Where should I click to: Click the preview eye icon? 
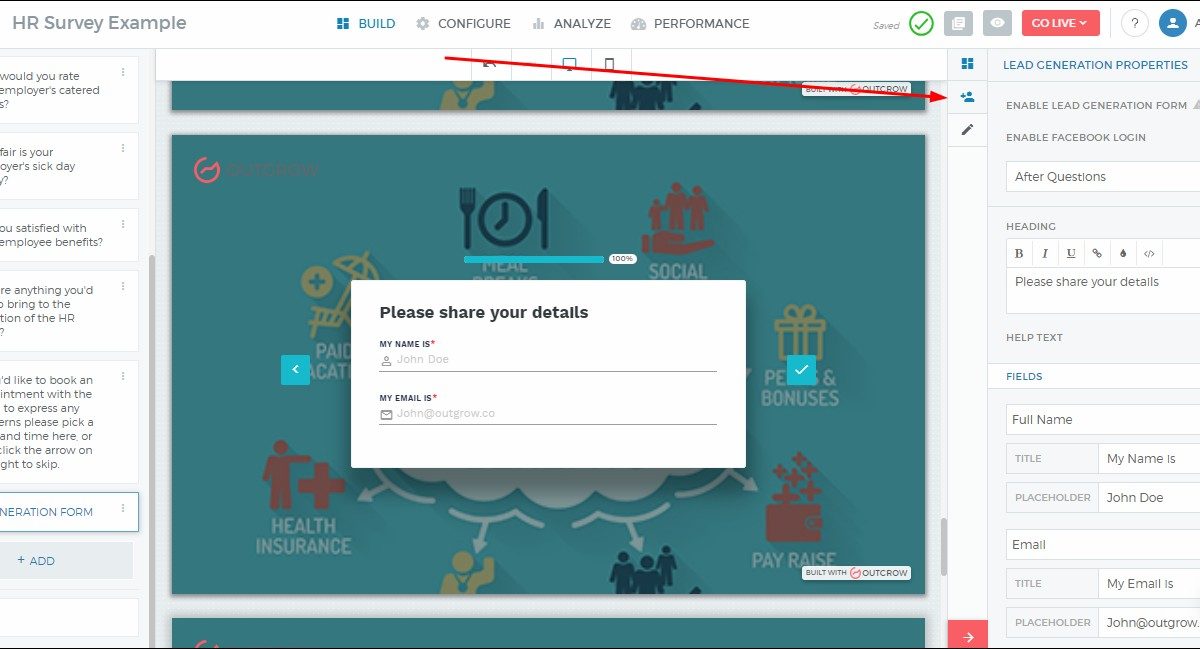[995, 24]
